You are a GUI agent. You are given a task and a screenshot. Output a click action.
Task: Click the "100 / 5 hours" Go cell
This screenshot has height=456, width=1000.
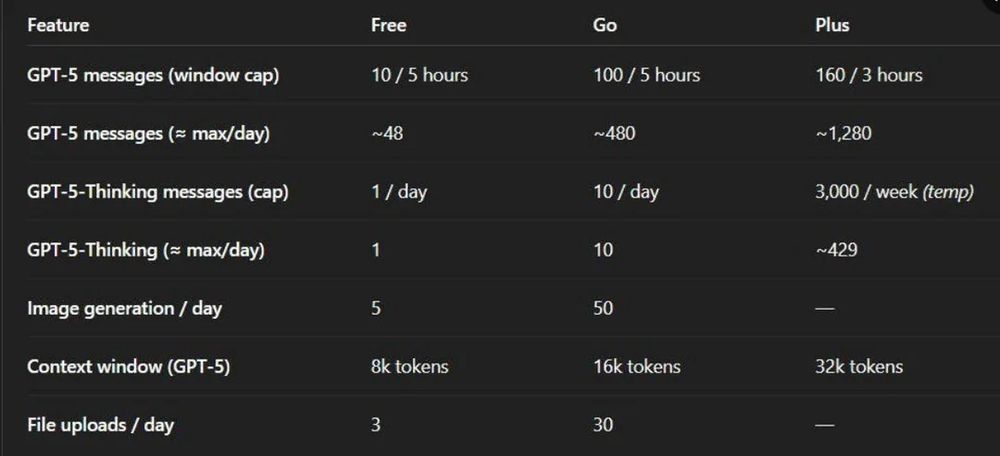click(x=646, y=75)
